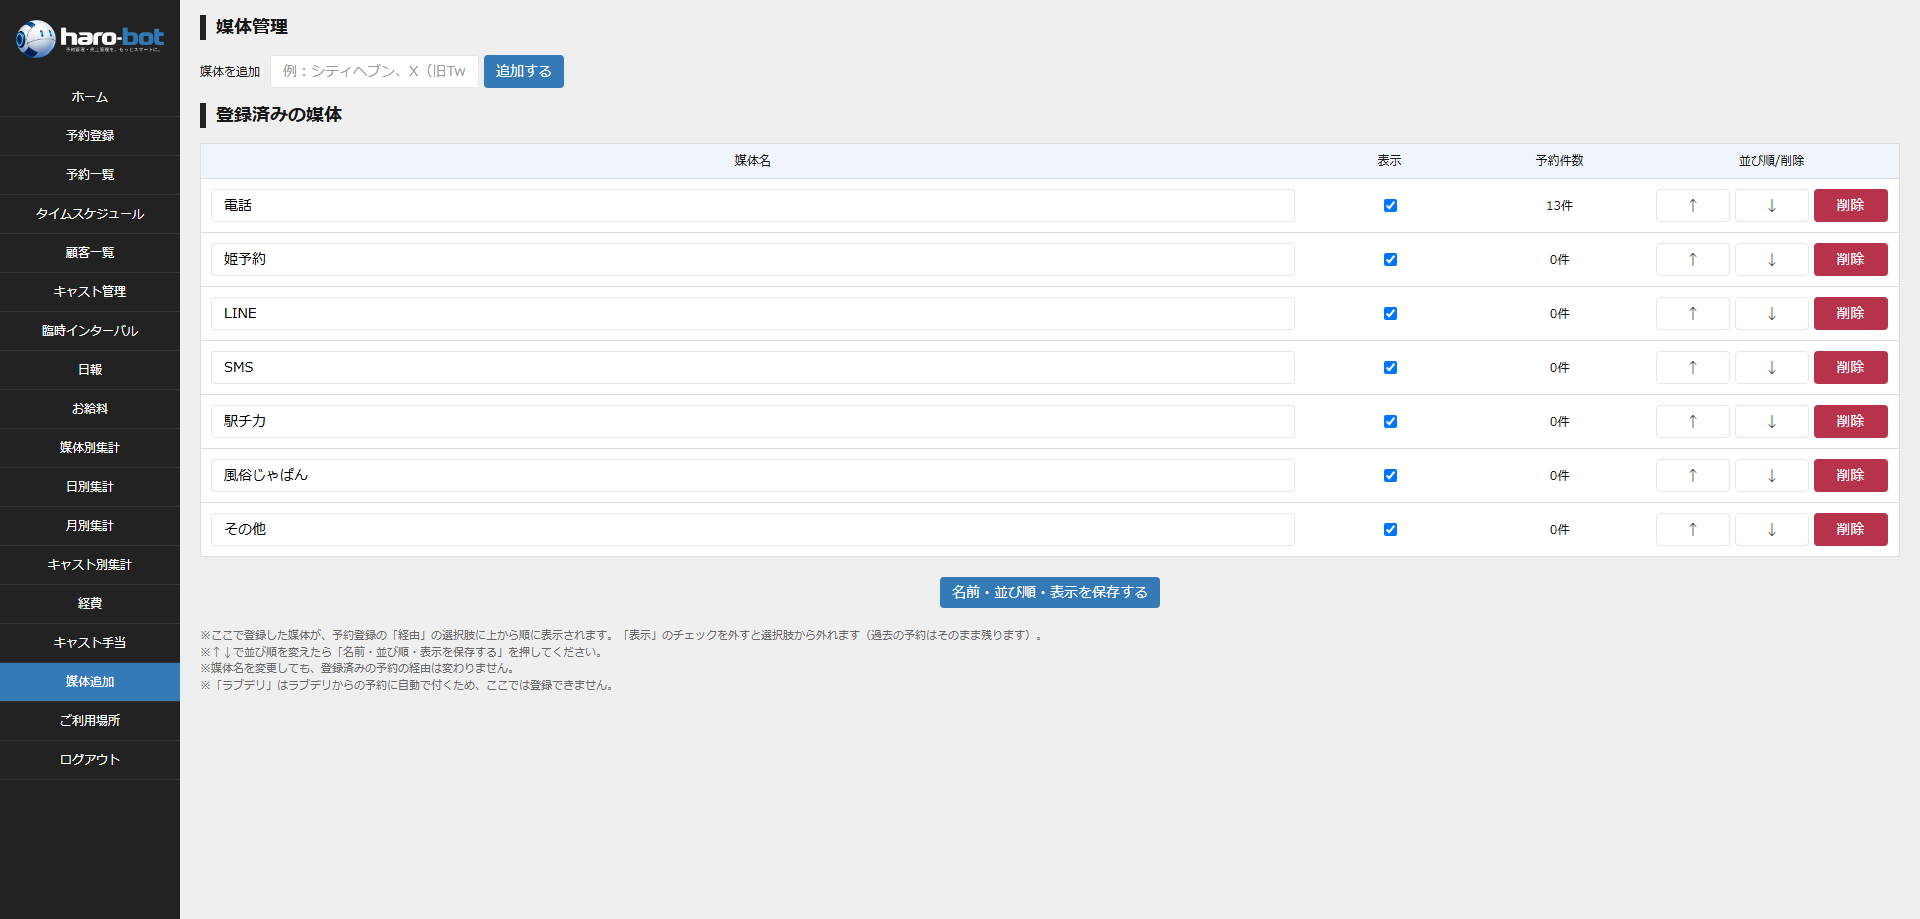Focus the 媒体を追加 text field
The width and height of the screenshot is (1920, 919).
(374, 71)
